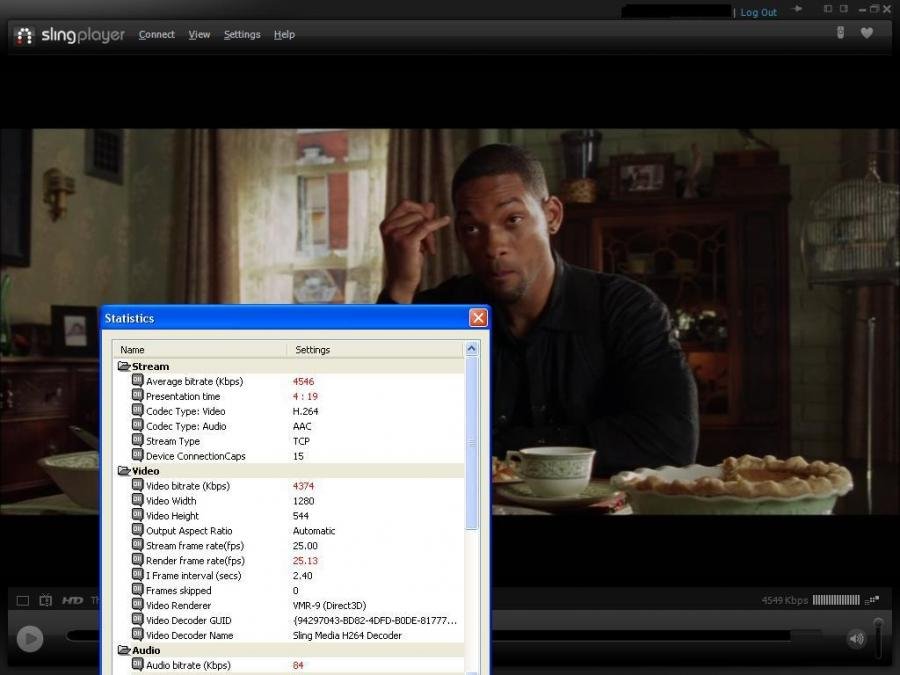Click the Video Width row icon
The height and width of the screenshot is (675, 900).
click(x=138, y=499)
